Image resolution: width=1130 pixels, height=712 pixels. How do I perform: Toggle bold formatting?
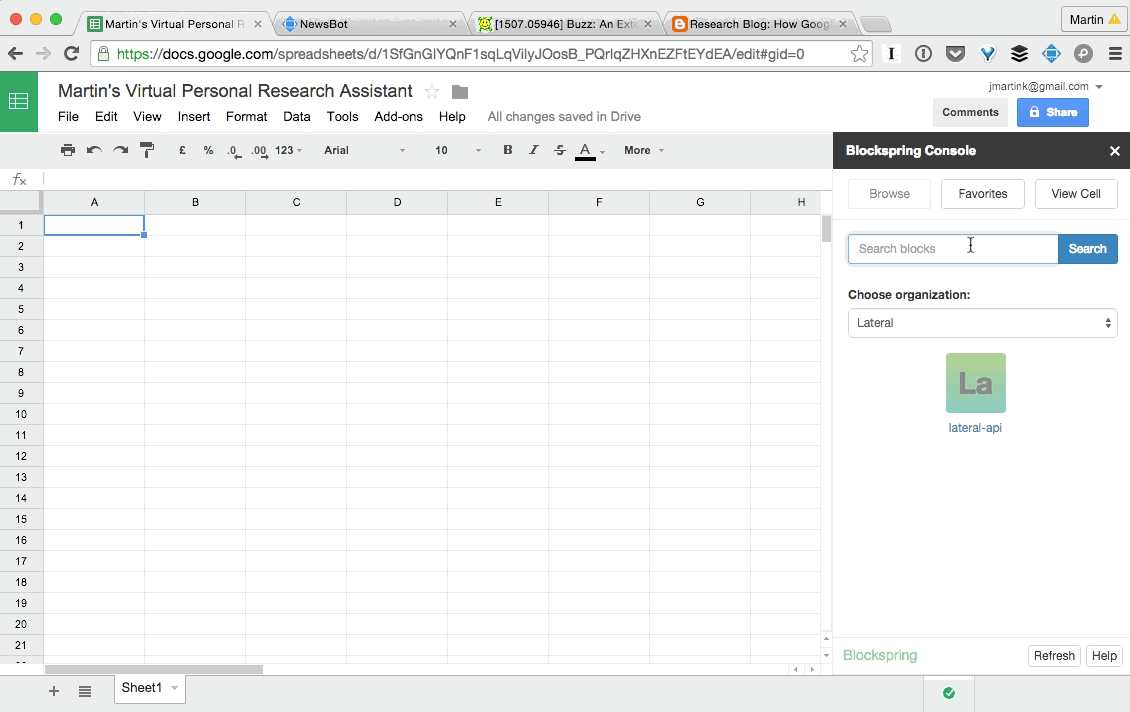coord(507,150)
